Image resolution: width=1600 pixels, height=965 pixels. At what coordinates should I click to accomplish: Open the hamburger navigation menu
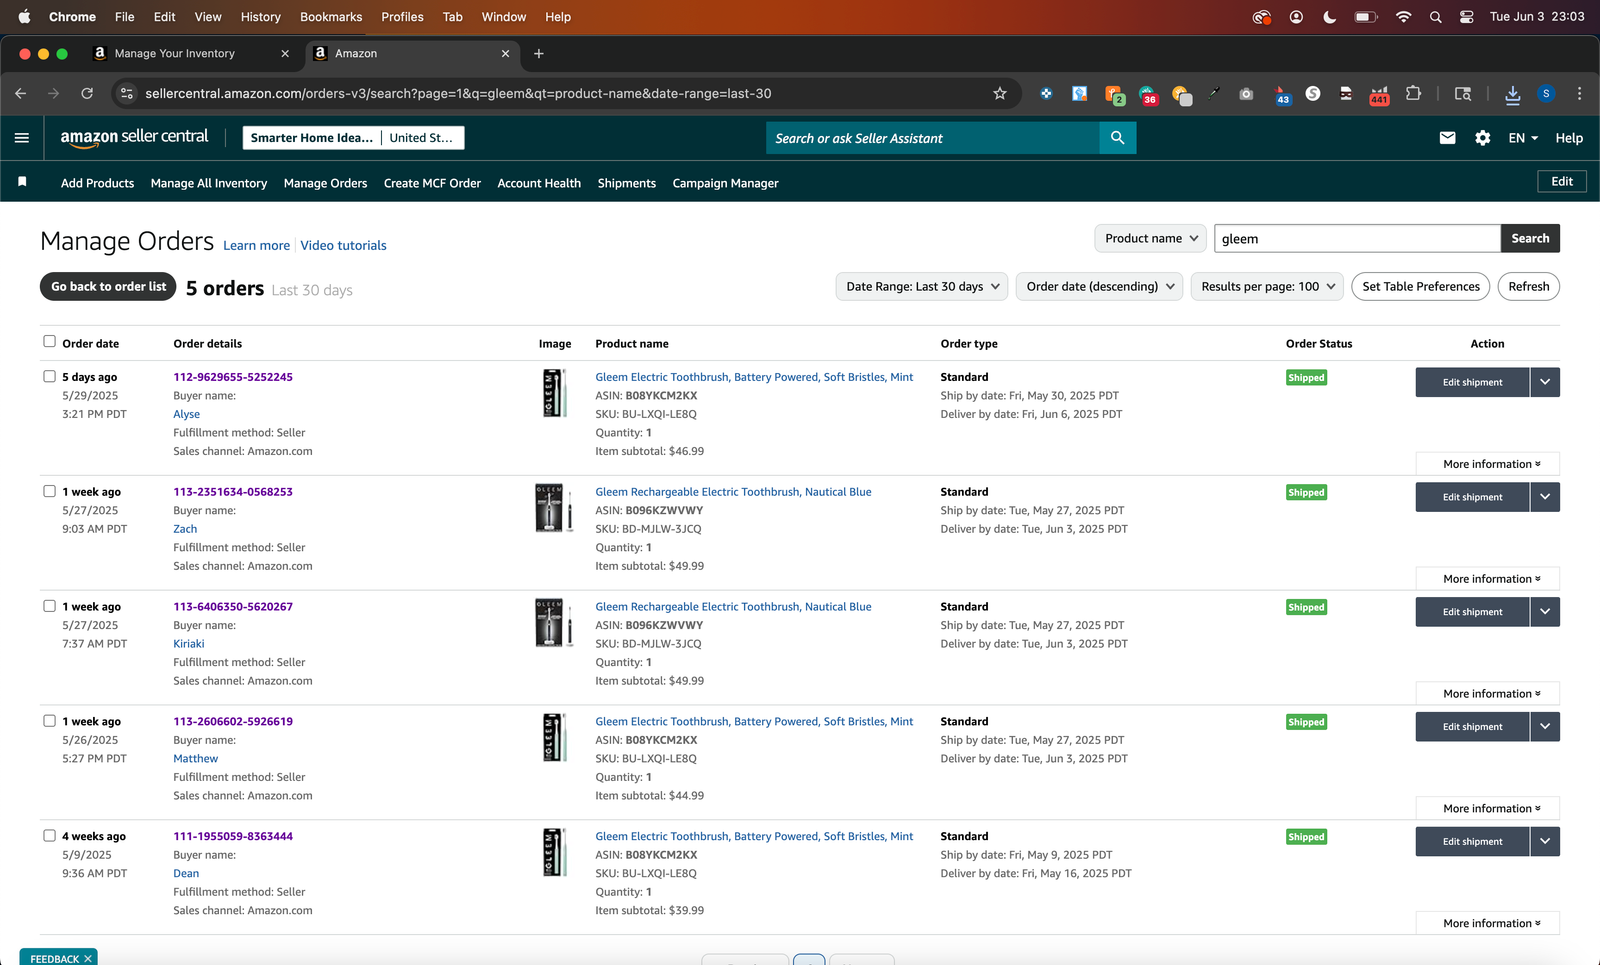[22, 138]
